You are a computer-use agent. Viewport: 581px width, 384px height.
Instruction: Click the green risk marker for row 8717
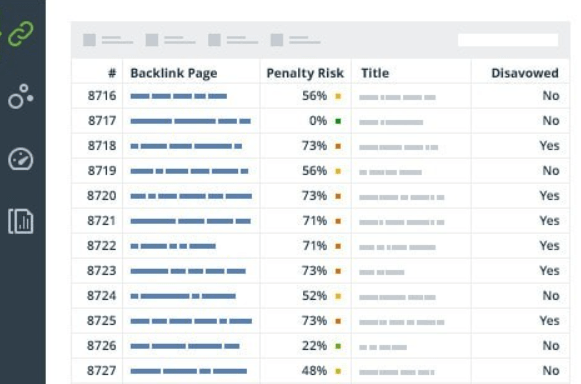[x=338, y=121]
